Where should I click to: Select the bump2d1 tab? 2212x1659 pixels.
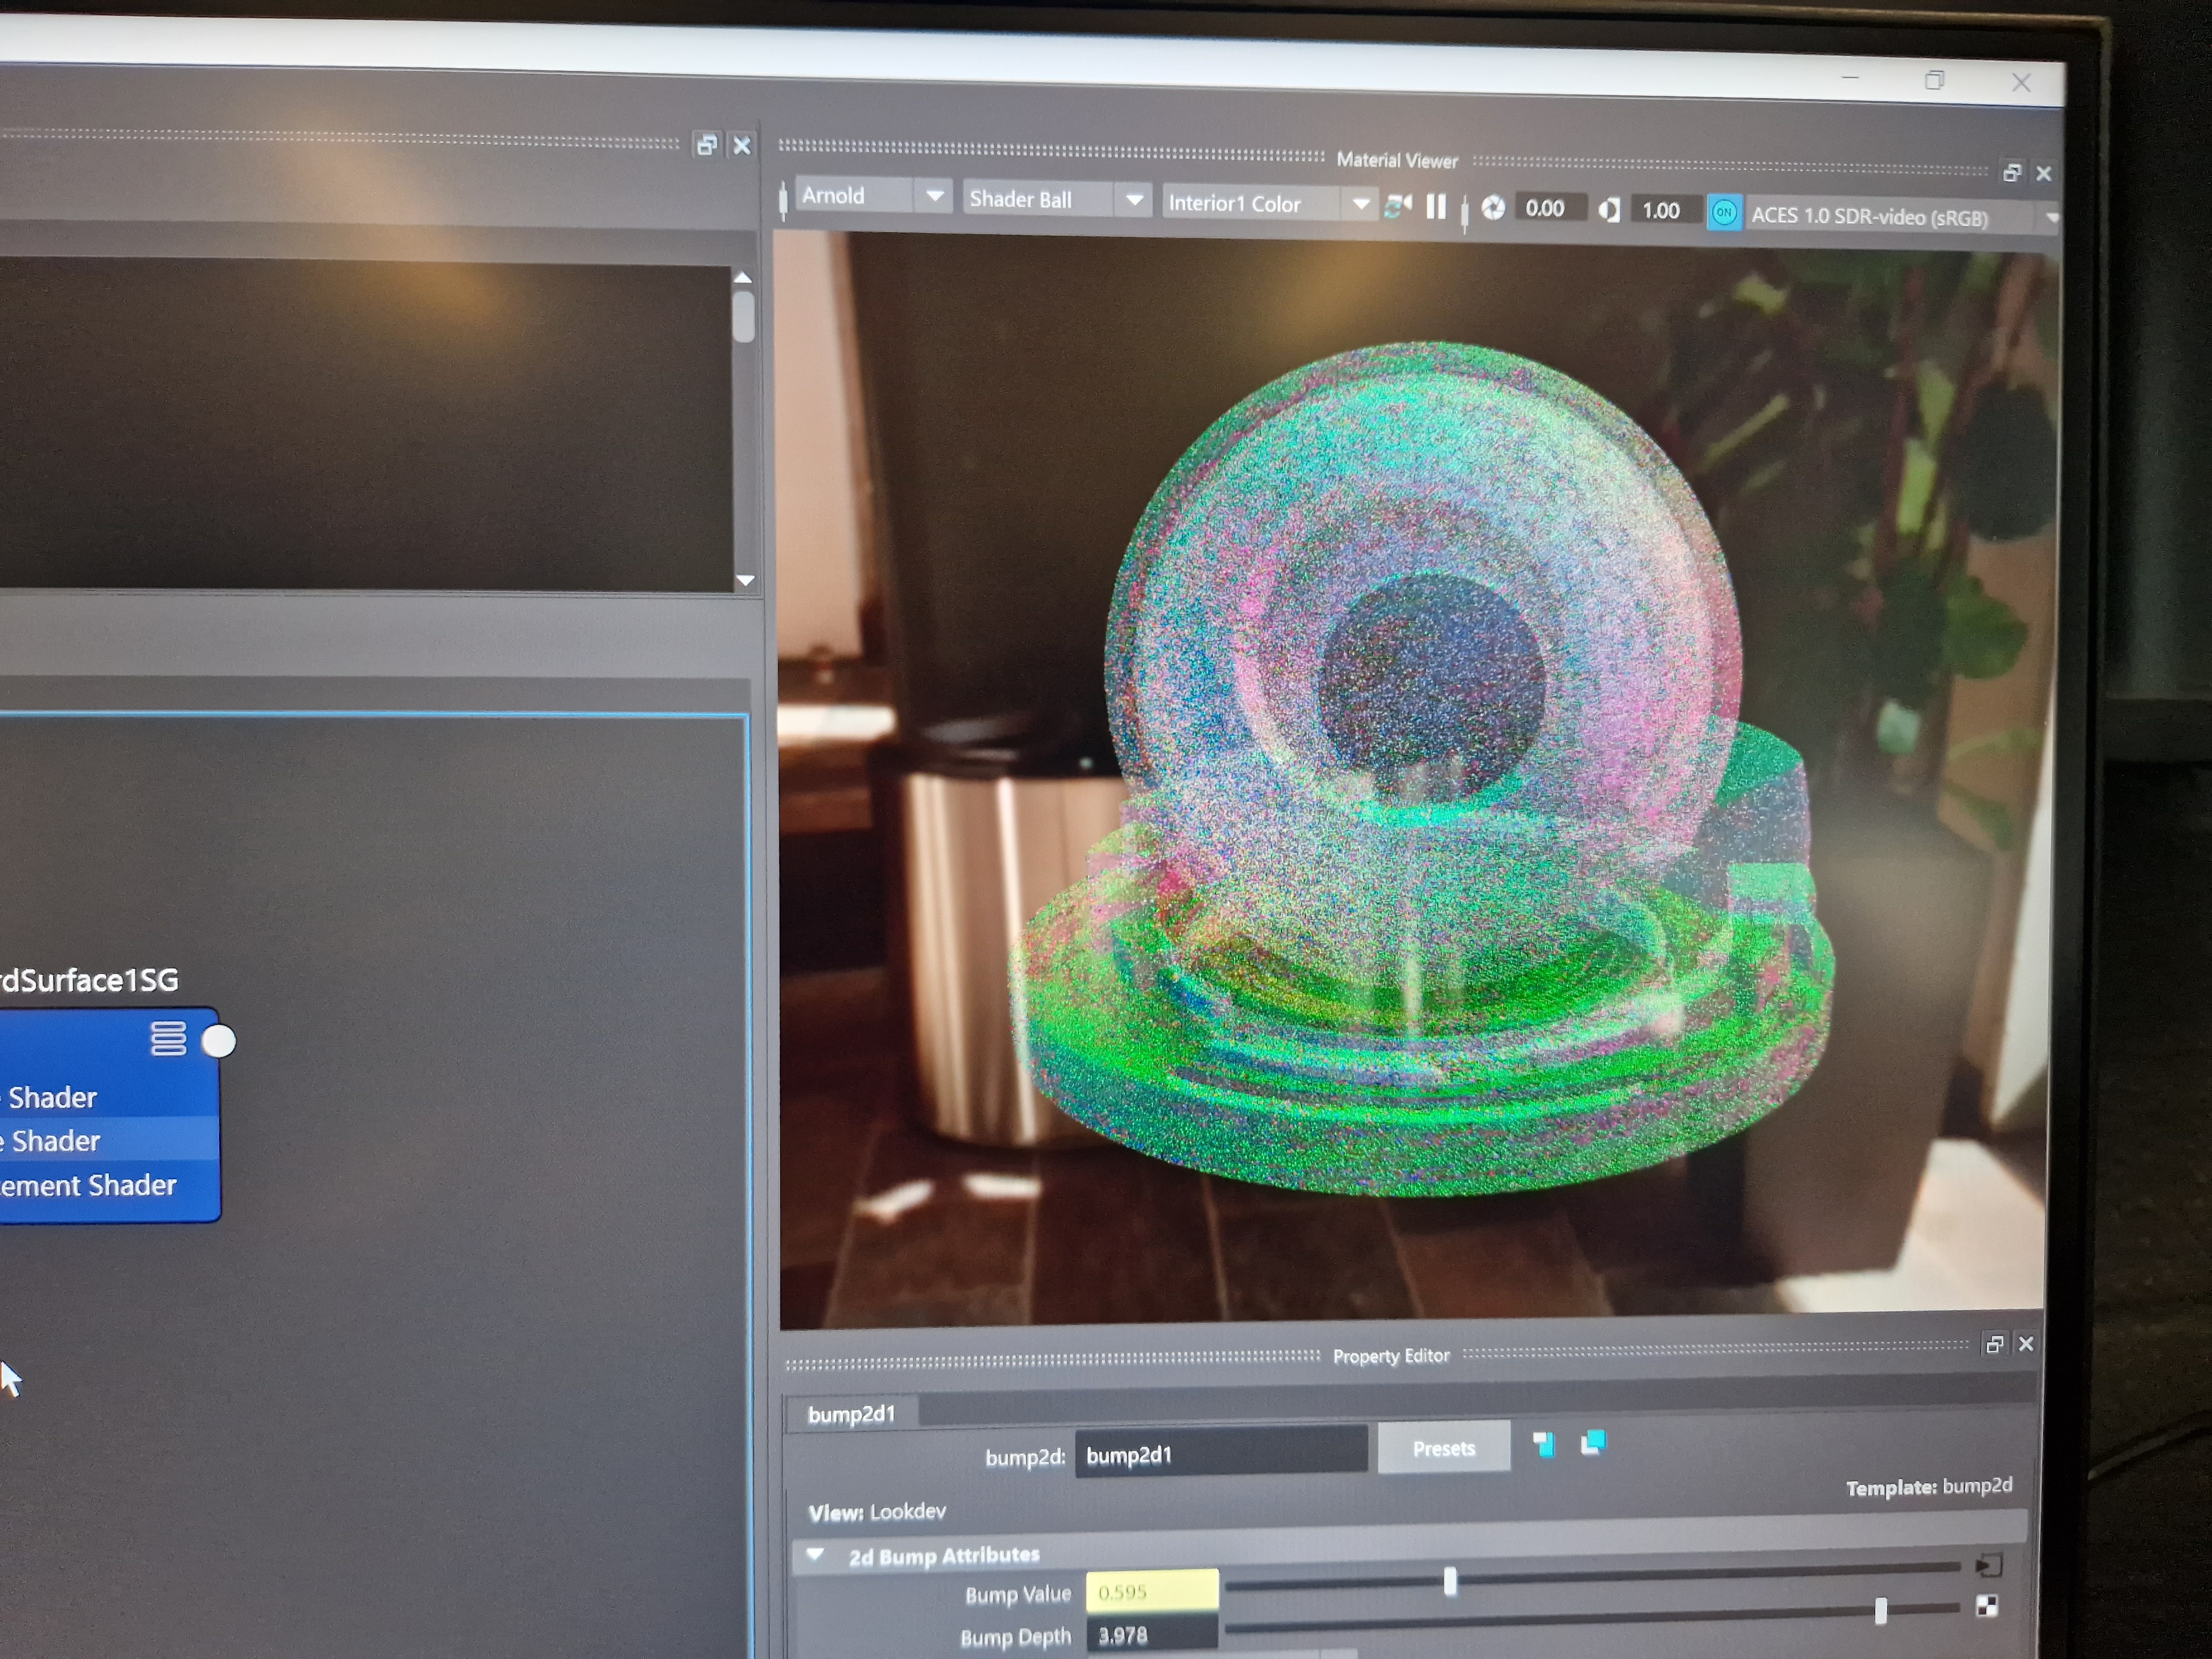[x=851, y=1413]
